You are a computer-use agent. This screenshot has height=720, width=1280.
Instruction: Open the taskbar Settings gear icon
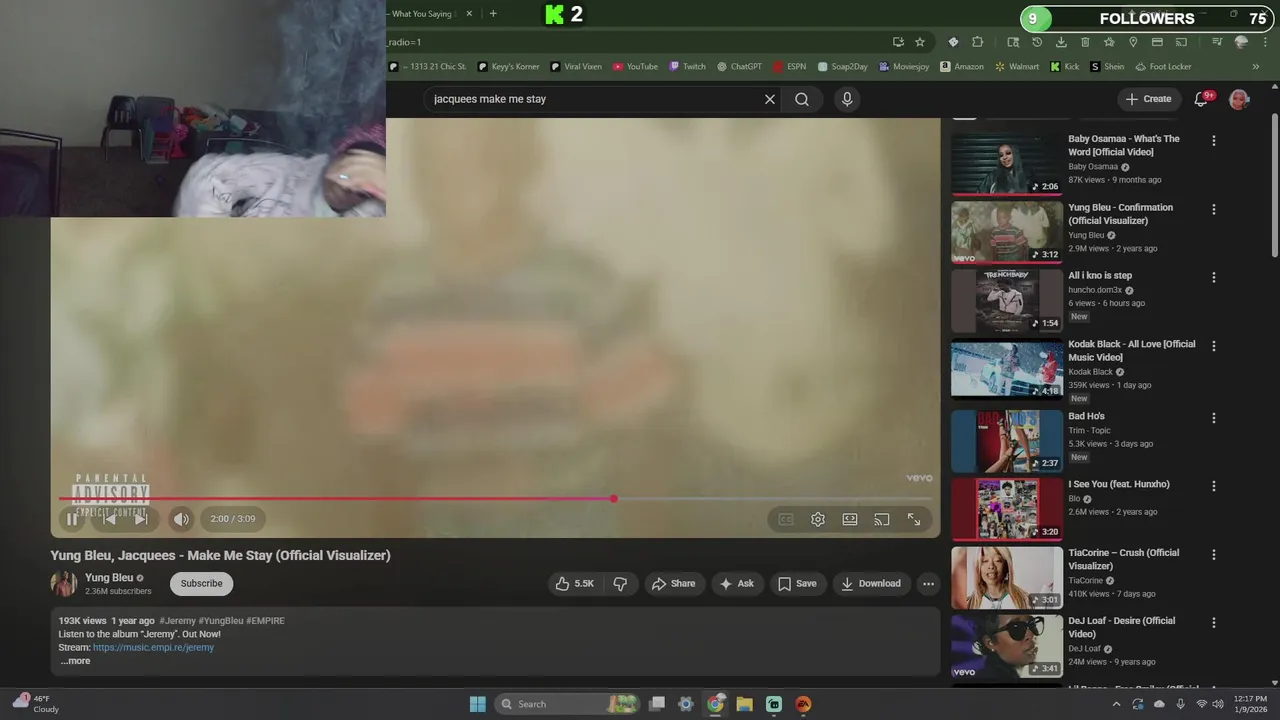[x=685, y=704]
